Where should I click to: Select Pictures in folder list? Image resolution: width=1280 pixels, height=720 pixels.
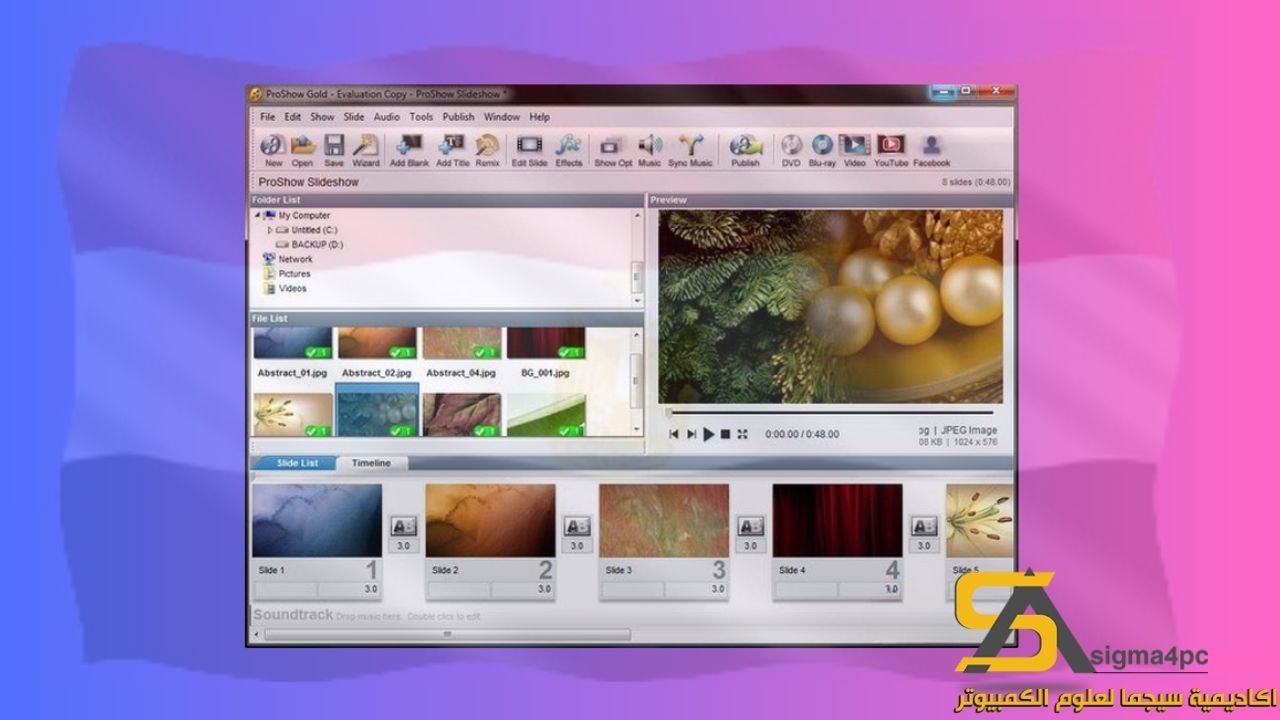tap(294, 273)
